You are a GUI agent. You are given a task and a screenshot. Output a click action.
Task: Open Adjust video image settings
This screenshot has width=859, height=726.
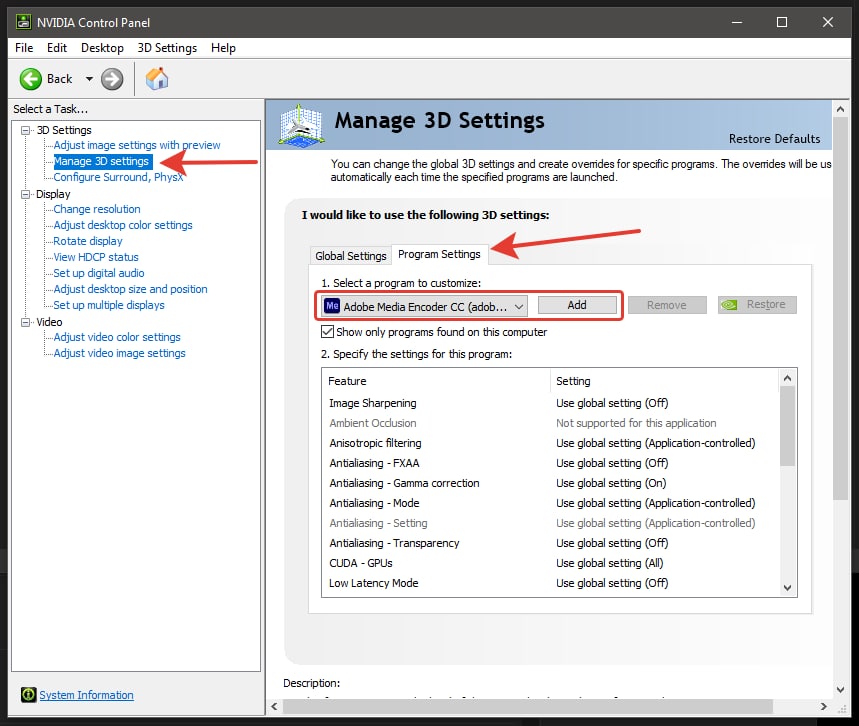tap(119, 353)
